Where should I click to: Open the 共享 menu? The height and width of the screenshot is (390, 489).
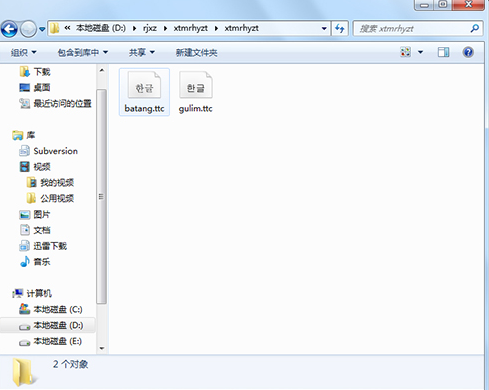coord(142,52)
